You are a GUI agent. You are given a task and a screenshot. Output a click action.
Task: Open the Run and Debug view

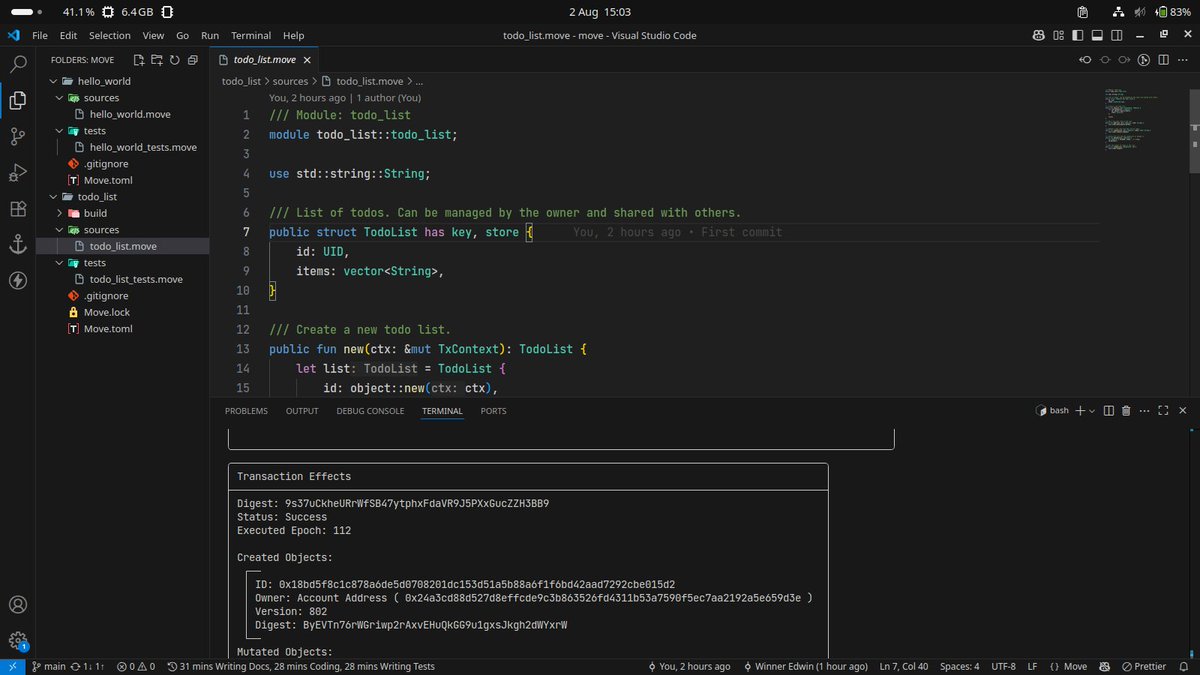click(x=17, y=173)
